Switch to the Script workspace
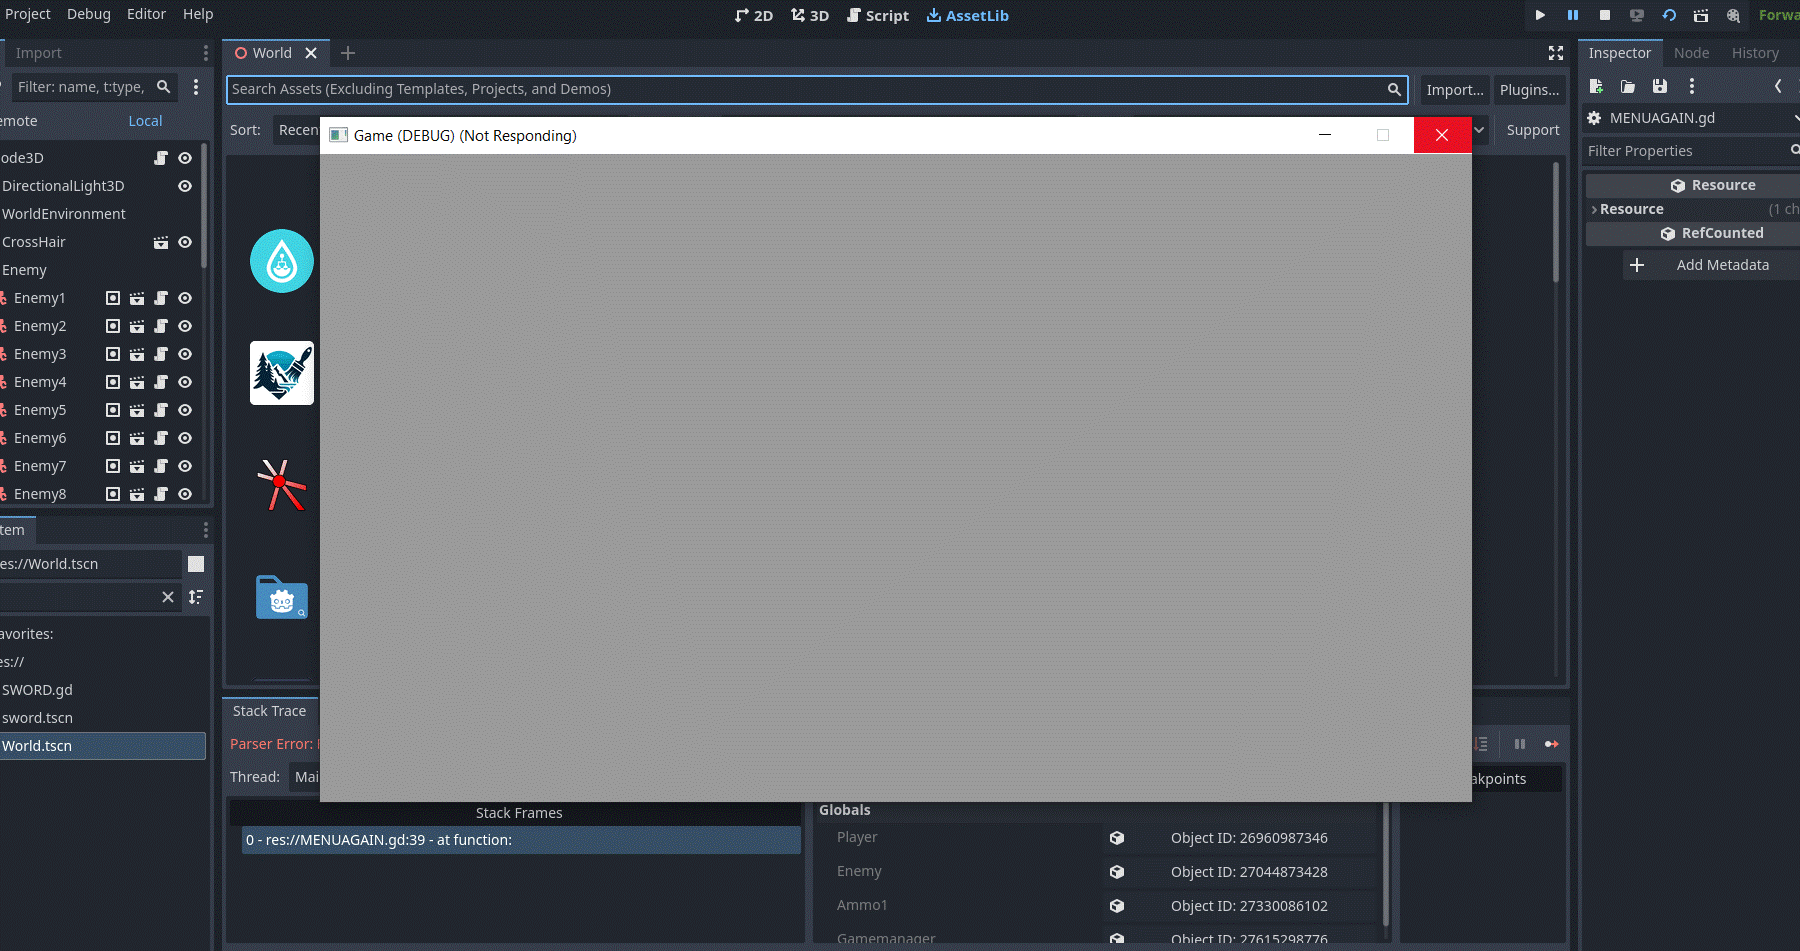The image size is (1800, 951). click(x=878, y=15)
